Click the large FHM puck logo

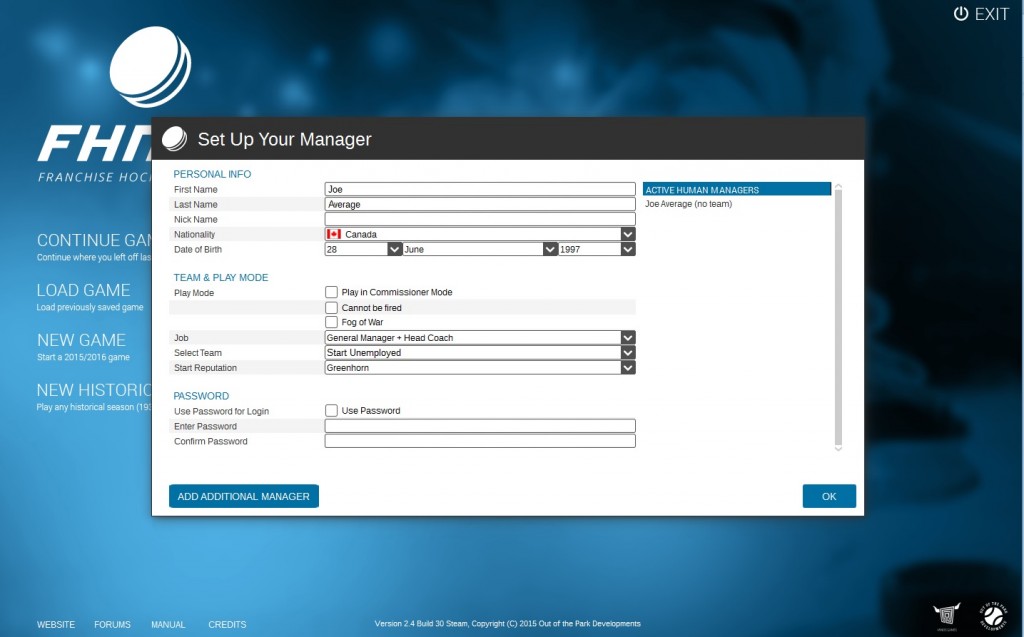150,67
